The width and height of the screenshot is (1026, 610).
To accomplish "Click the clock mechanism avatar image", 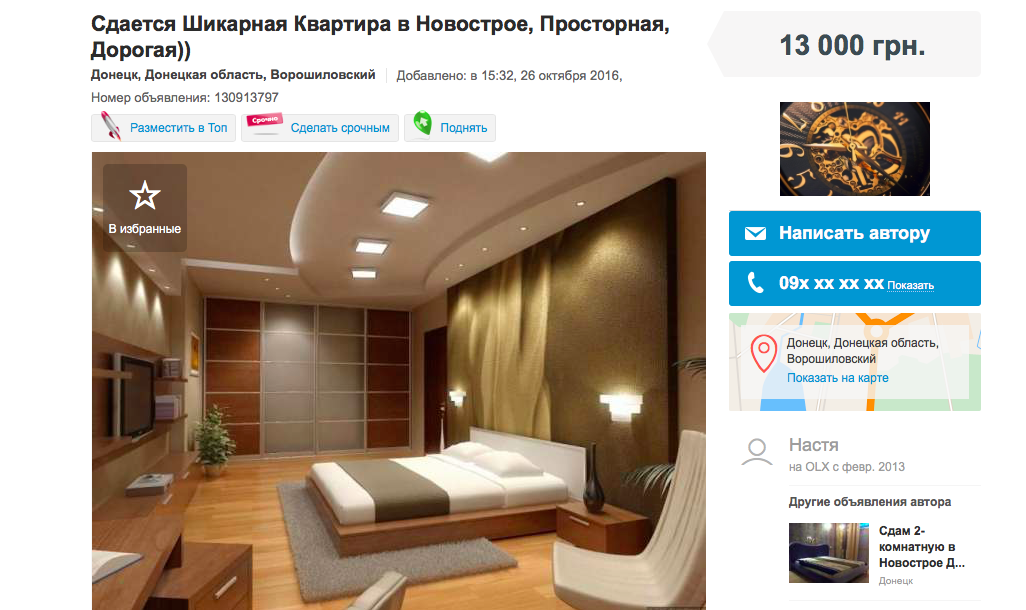I will point(855,149).
